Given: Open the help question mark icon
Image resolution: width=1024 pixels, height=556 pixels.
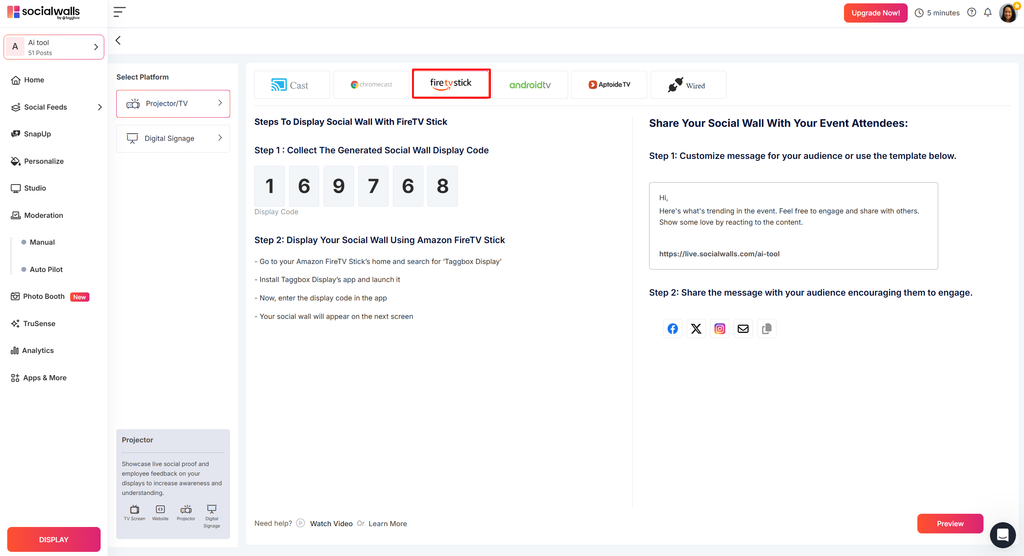Looking at the screenshot, I should [972, 12].
